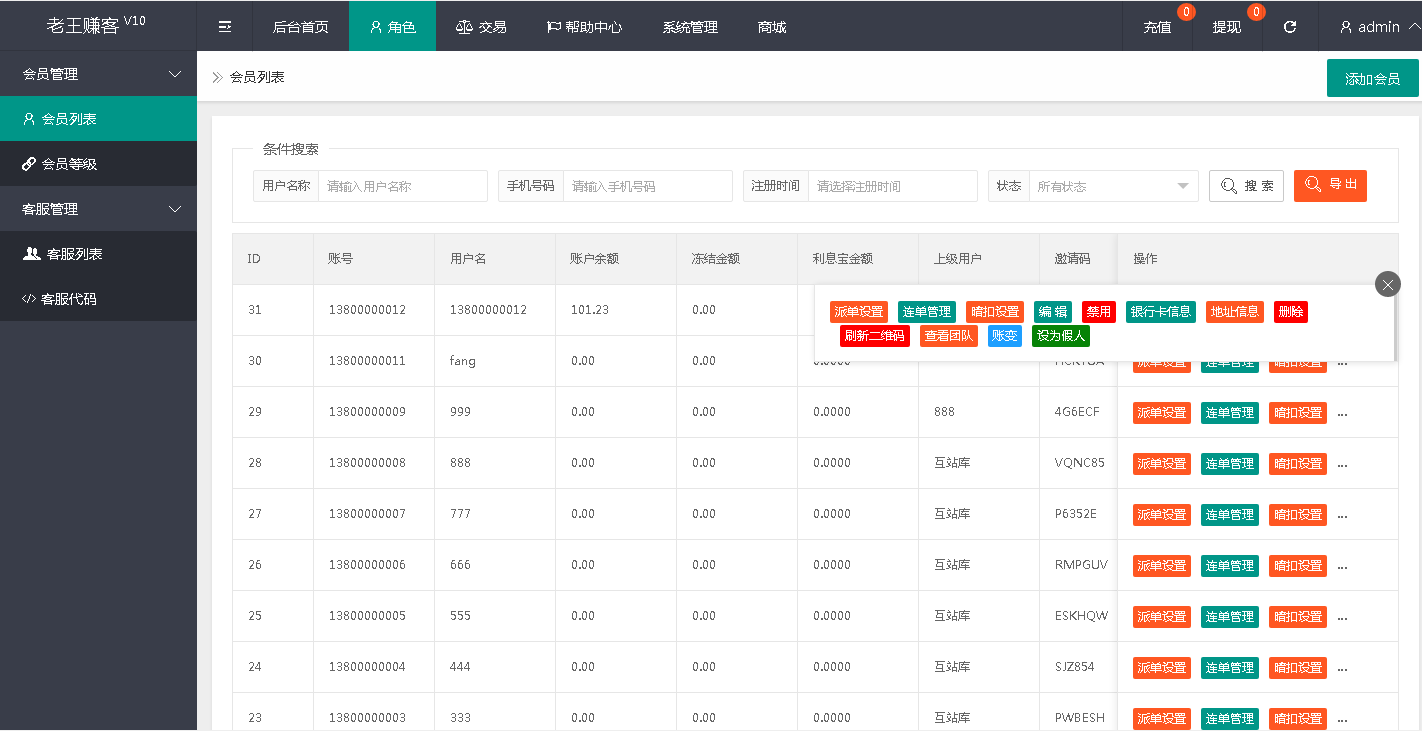Click 连单管理 for user 555
This screenshot has height=732, width=1422.
1230,617
